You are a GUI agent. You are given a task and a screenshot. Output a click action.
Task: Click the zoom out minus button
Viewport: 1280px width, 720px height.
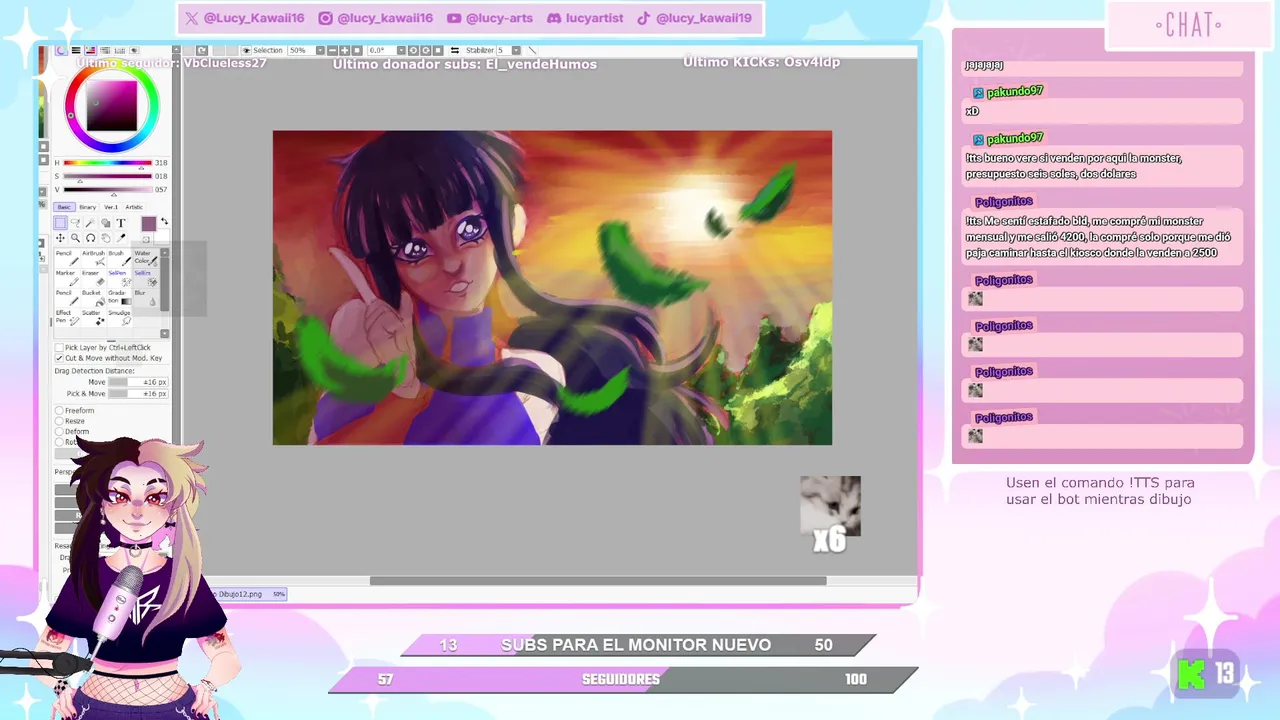(x=332, y=50)
